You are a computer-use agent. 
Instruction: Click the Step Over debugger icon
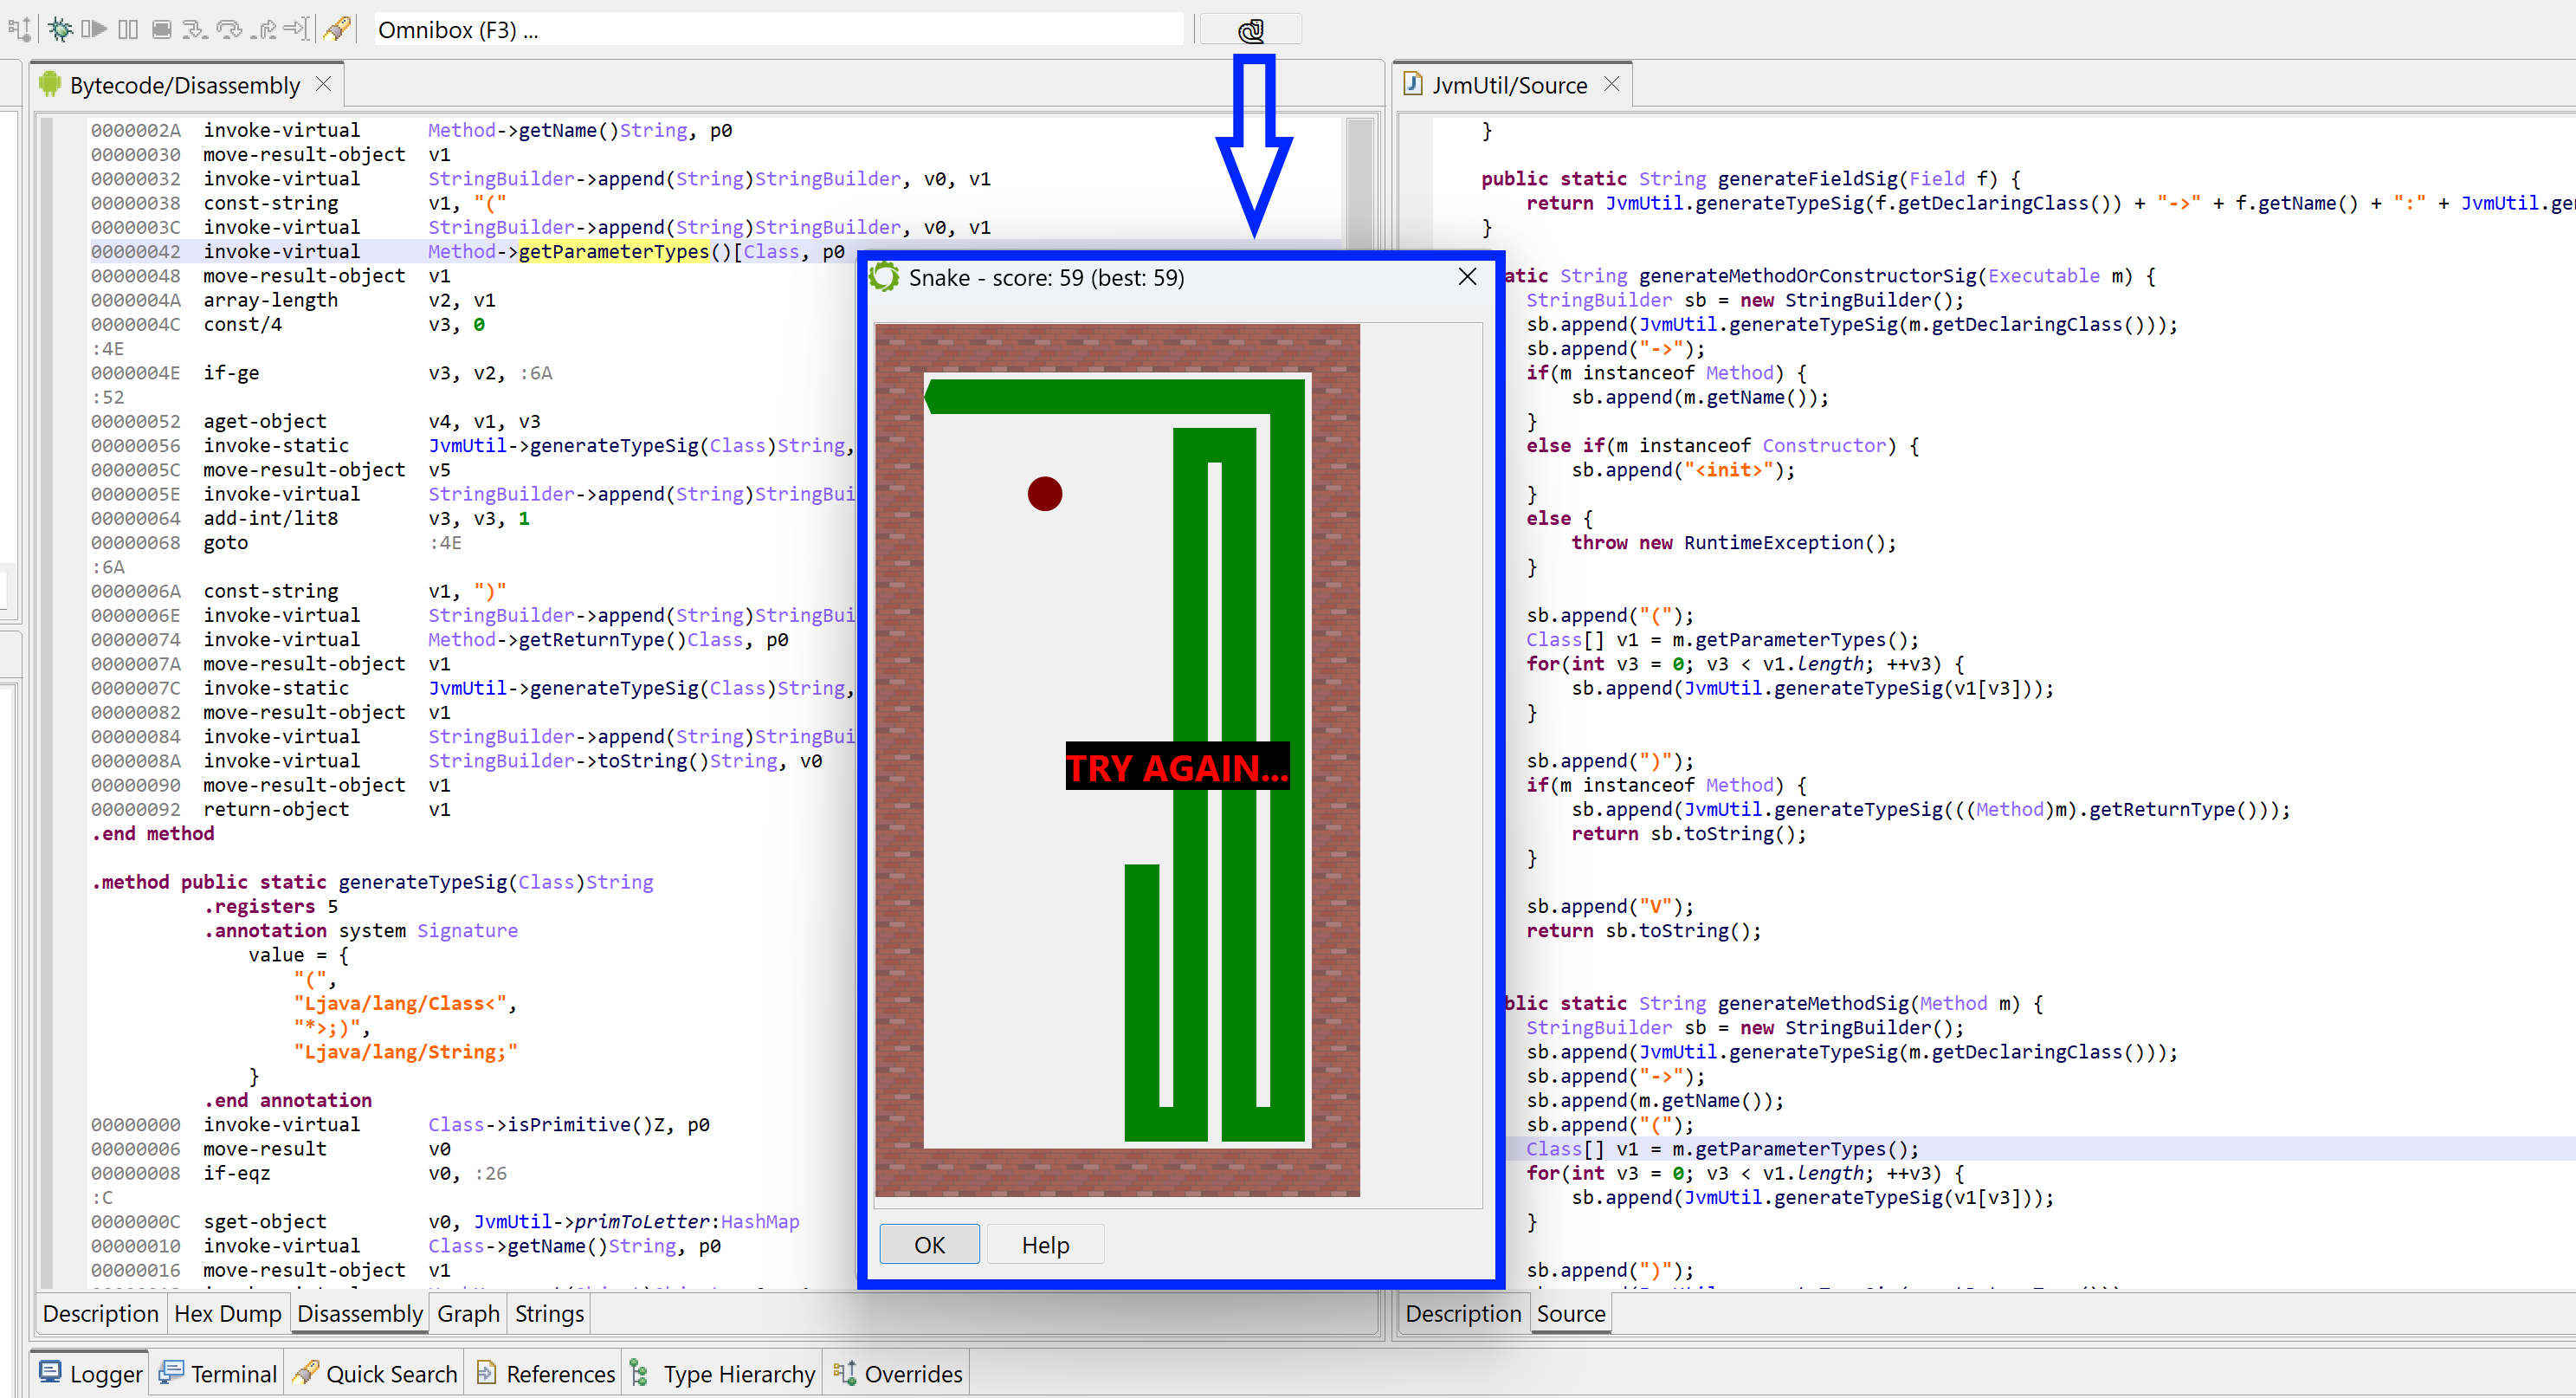point(229,29)
